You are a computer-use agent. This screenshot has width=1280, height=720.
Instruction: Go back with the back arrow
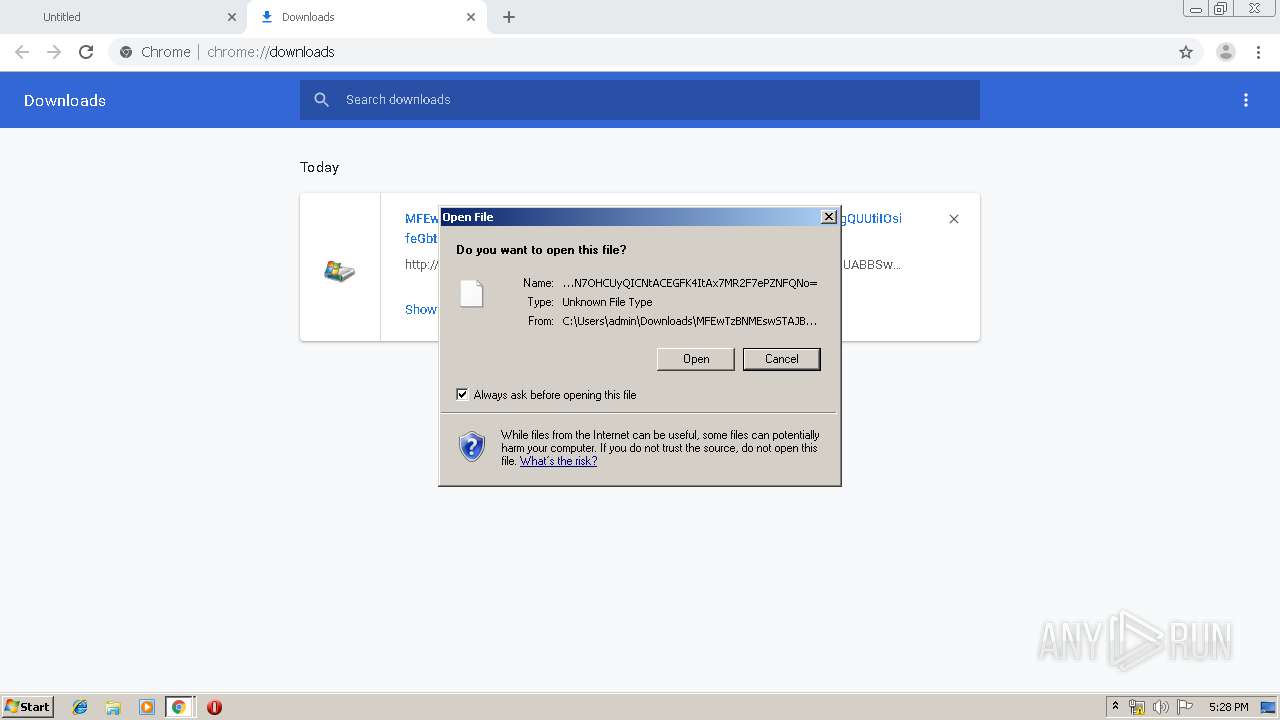point(22,52)
